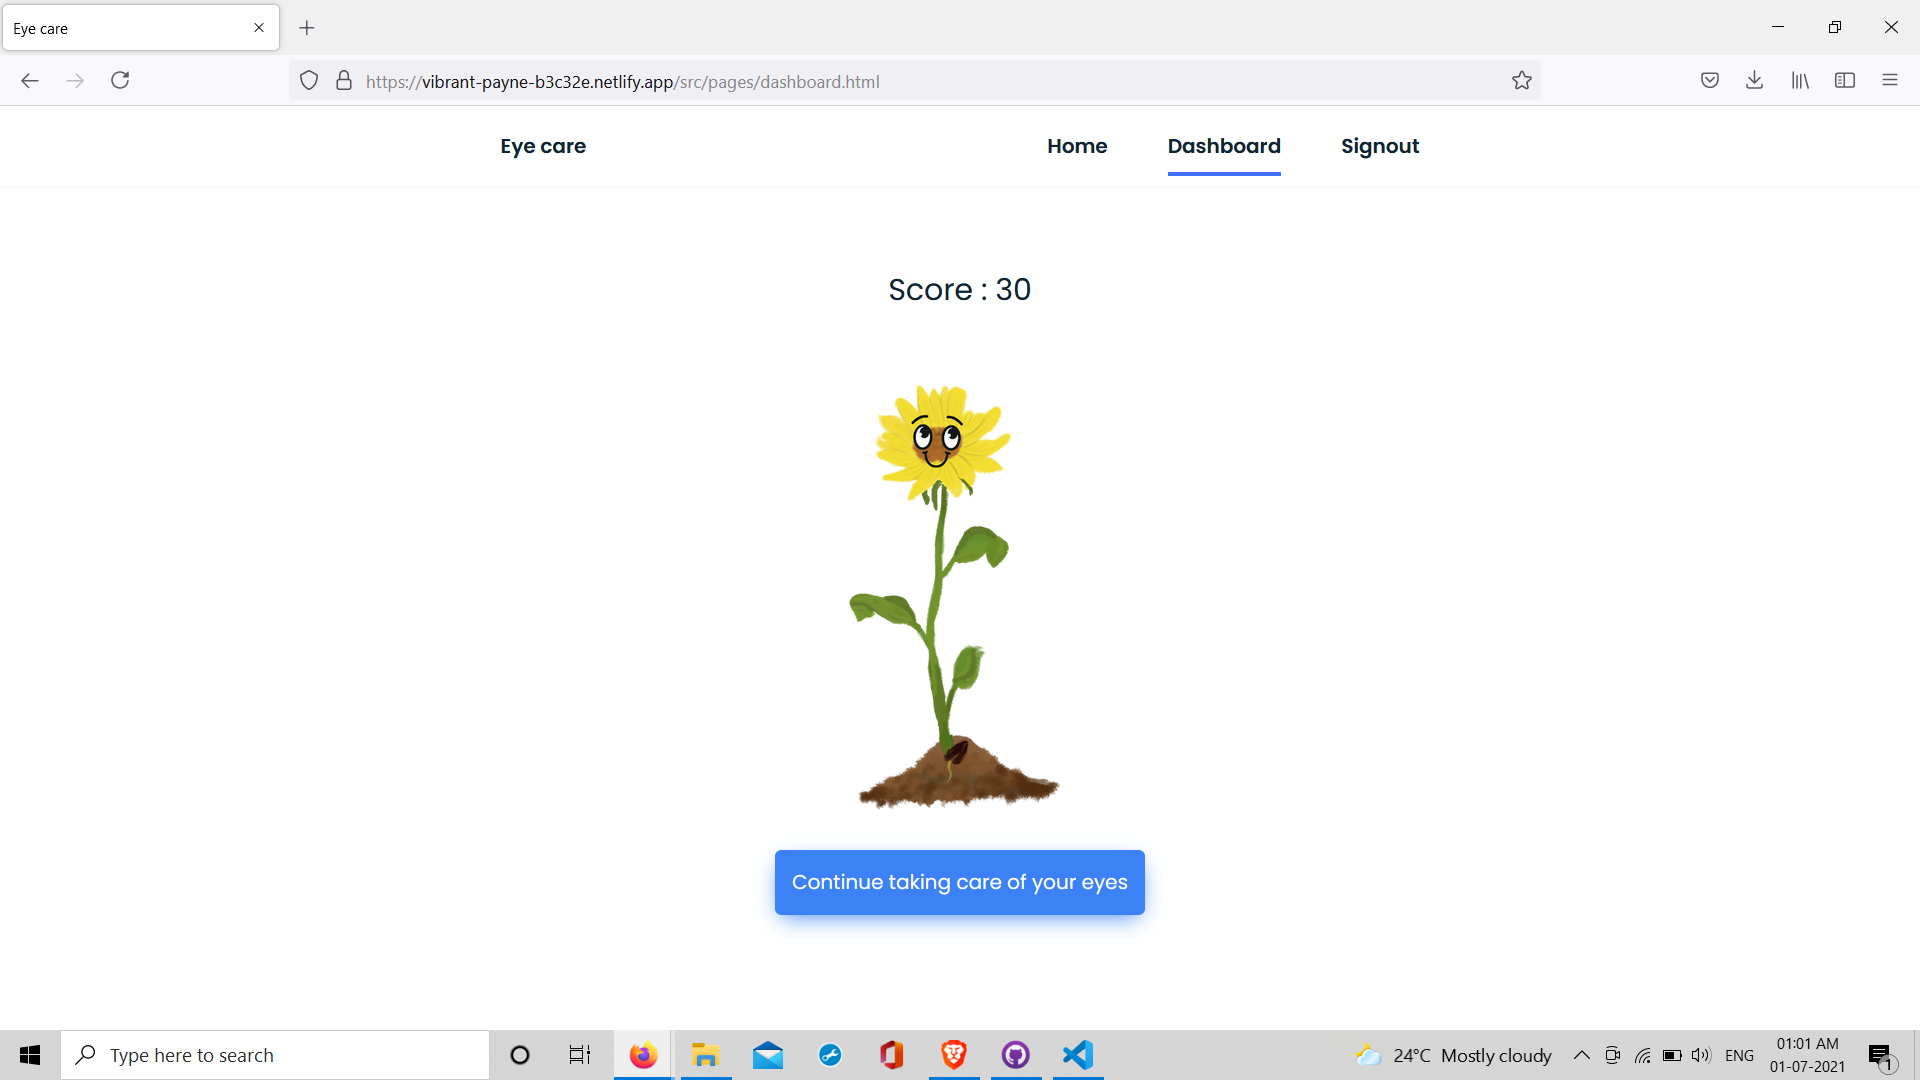Viewport: 1920px width, 1080px height.
Task: Open the Save to Pocket icon
Action: 1710,81
